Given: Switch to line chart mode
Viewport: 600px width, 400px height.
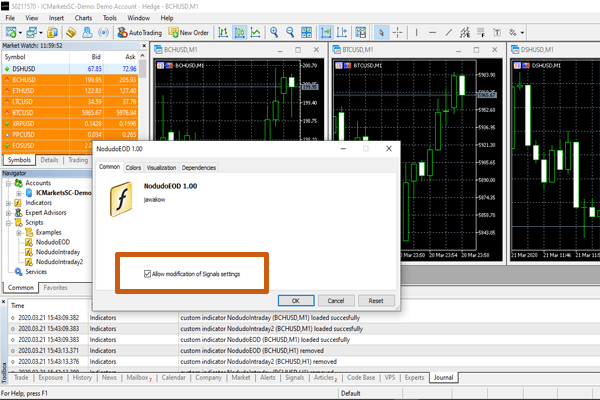Looking at the screenshot, I should (256, 33).
